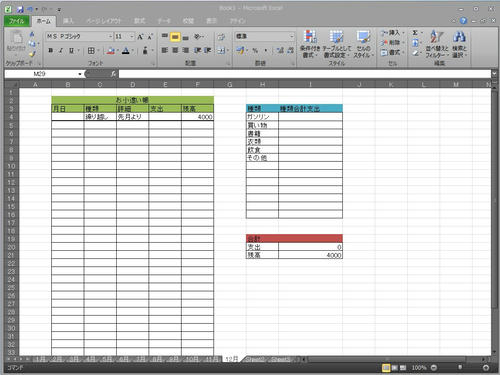Click the Insert Function fx icon

click(113, 74)
